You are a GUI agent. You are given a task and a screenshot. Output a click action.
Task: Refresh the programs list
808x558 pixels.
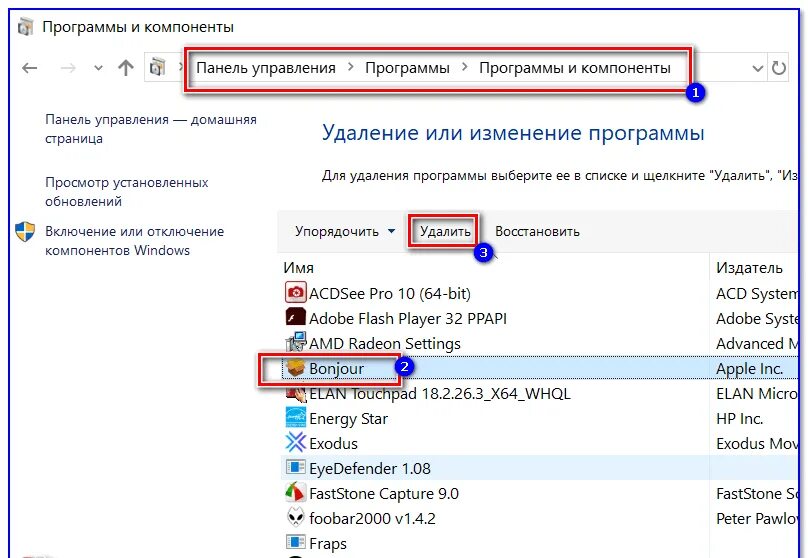tap(778, 67)
